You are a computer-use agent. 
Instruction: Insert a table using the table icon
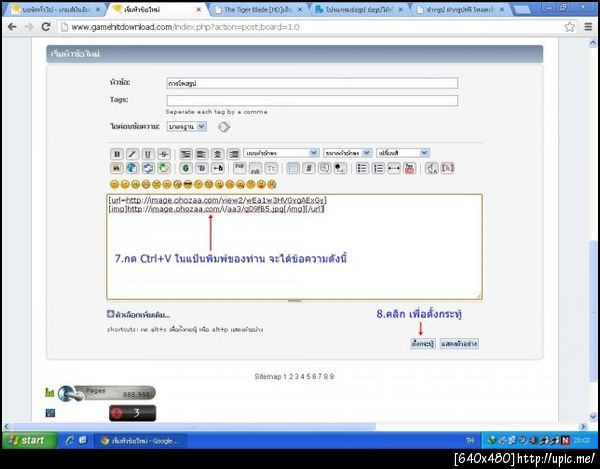[x=293, y=168]
